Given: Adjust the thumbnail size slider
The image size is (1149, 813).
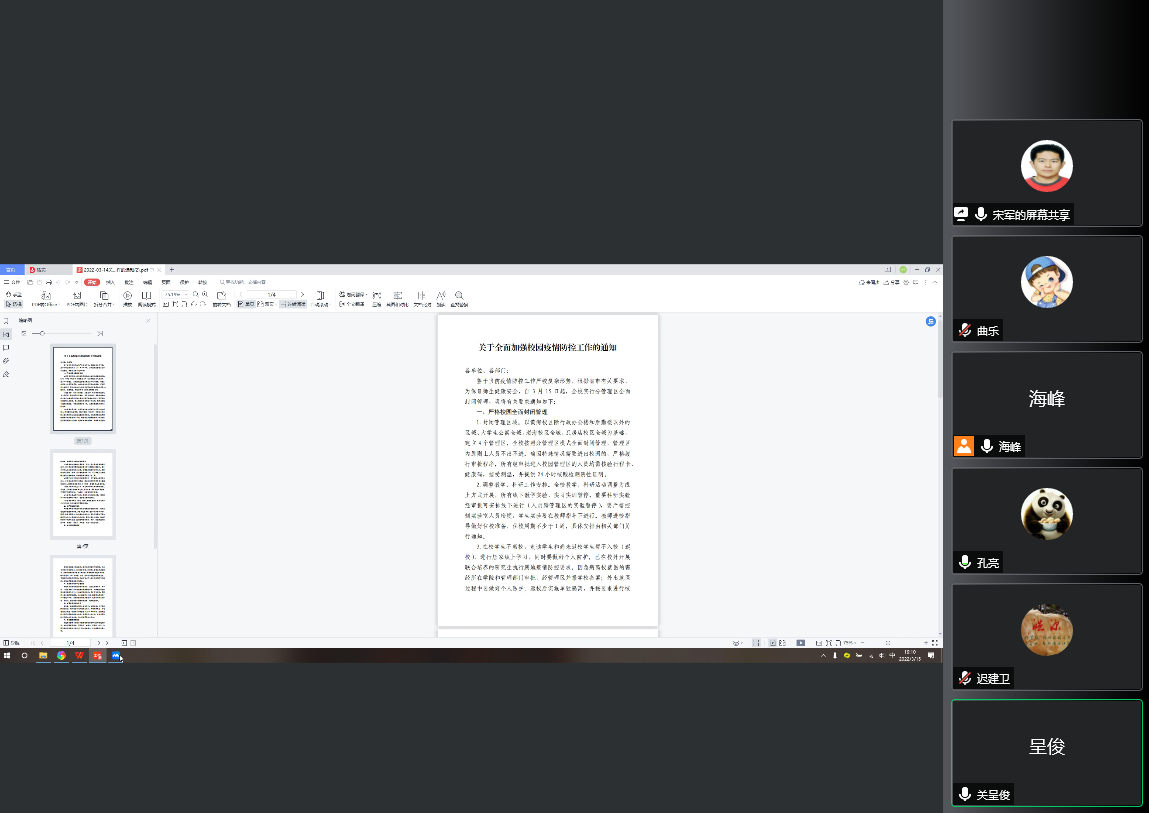Looking at the screenshot, I should [42, 333].
